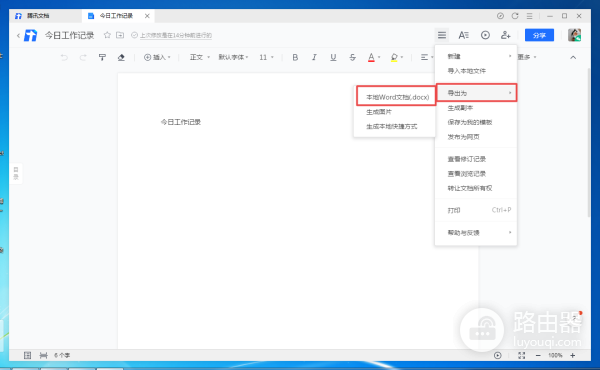Open the hamburger document menu icon

click(442, 35)
